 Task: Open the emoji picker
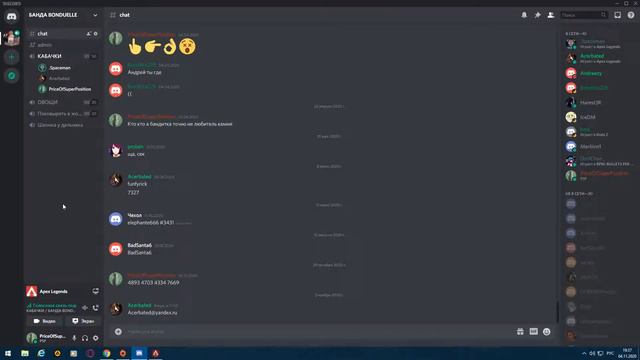click(x=547, y=332)
